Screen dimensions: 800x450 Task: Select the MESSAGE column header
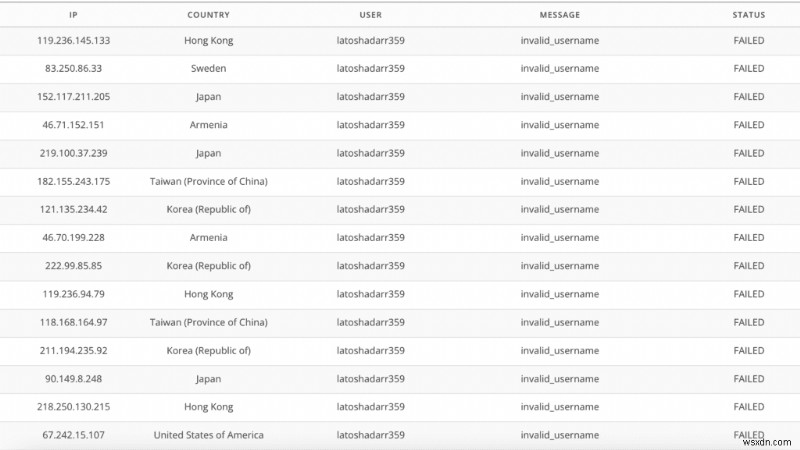point(559,15)
